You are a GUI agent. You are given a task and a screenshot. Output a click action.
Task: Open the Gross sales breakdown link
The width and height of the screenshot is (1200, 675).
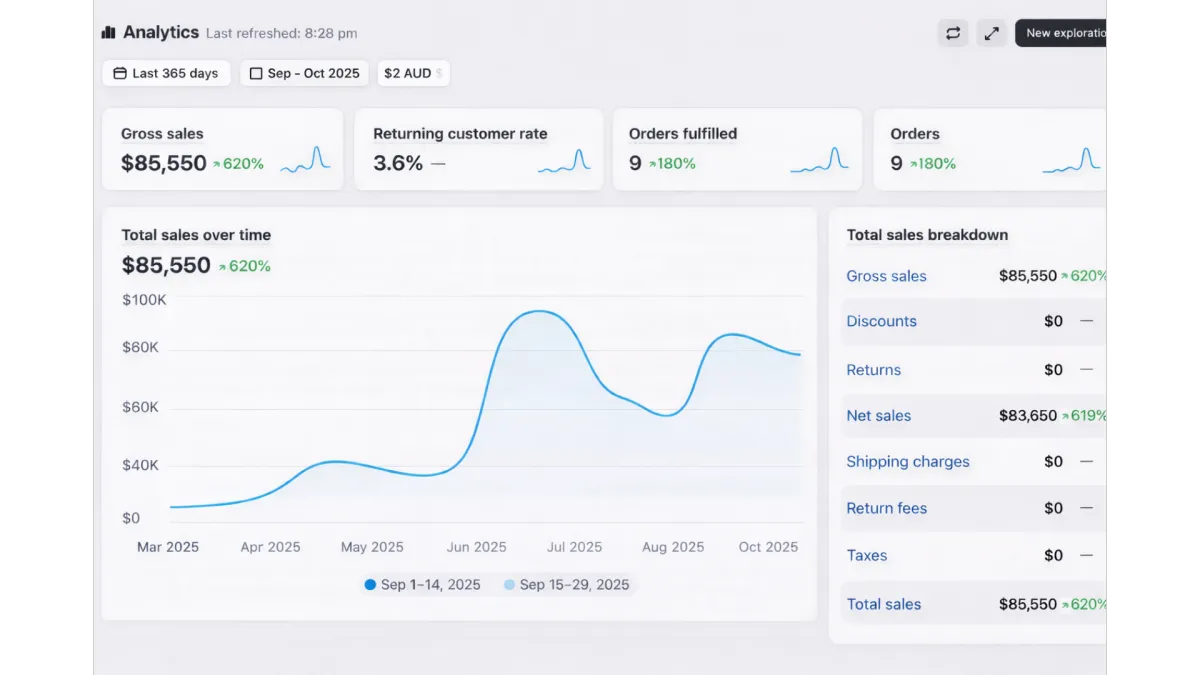886,276
